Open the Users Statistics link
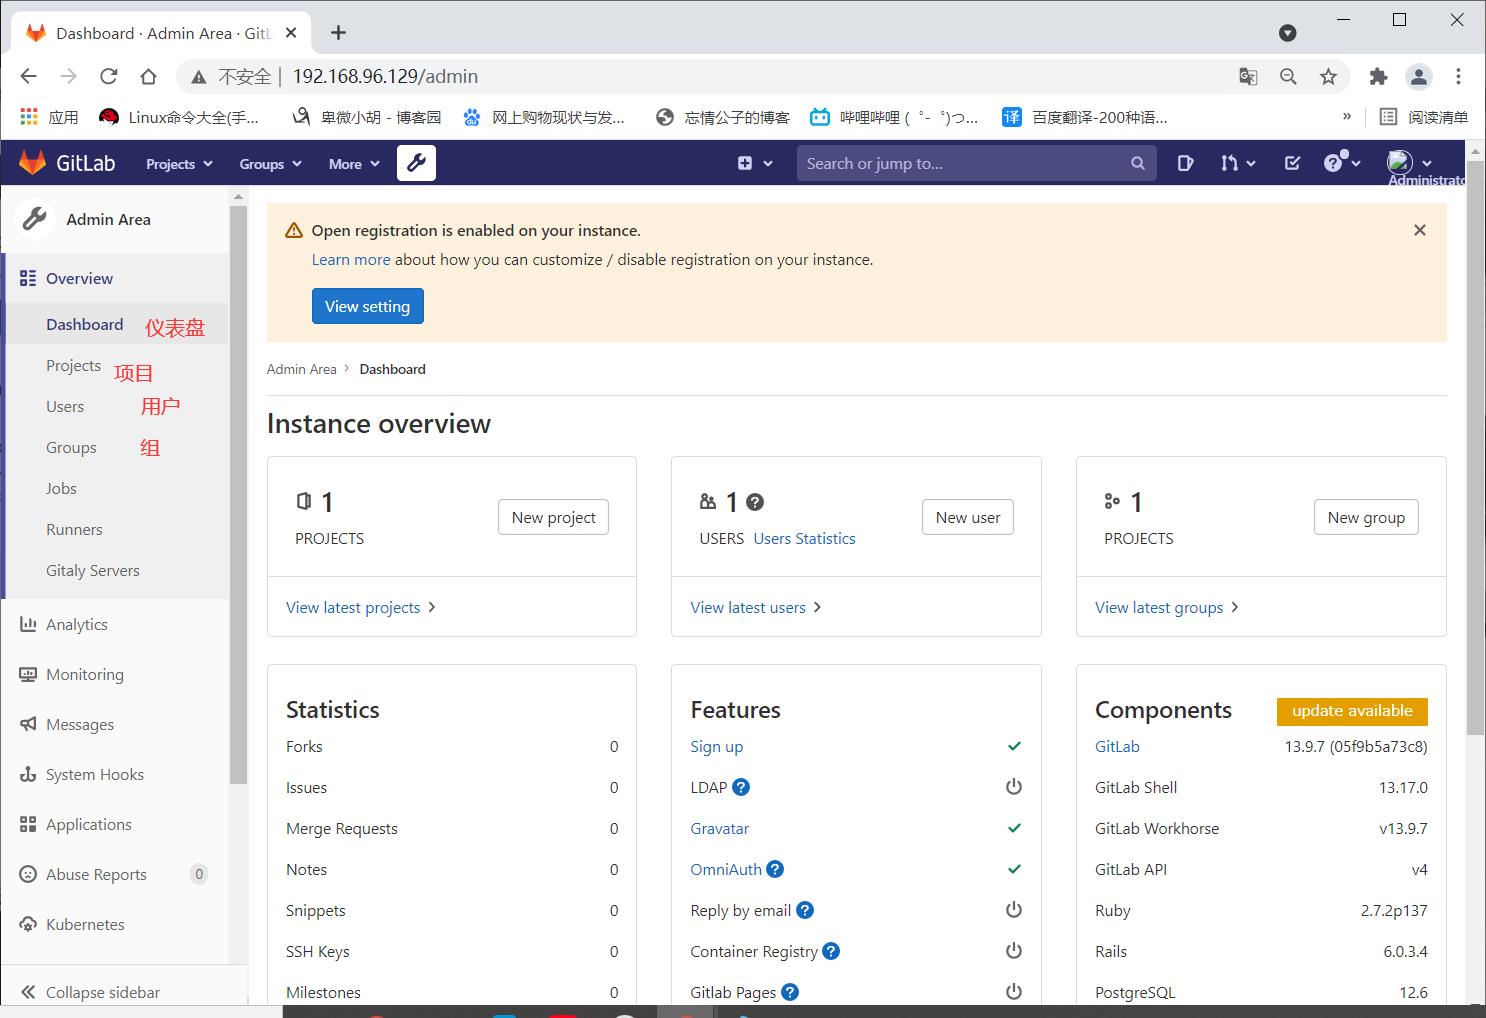Image resolution: width=1486 pixels, height=1018 pixels. click(x=804, y=538)
